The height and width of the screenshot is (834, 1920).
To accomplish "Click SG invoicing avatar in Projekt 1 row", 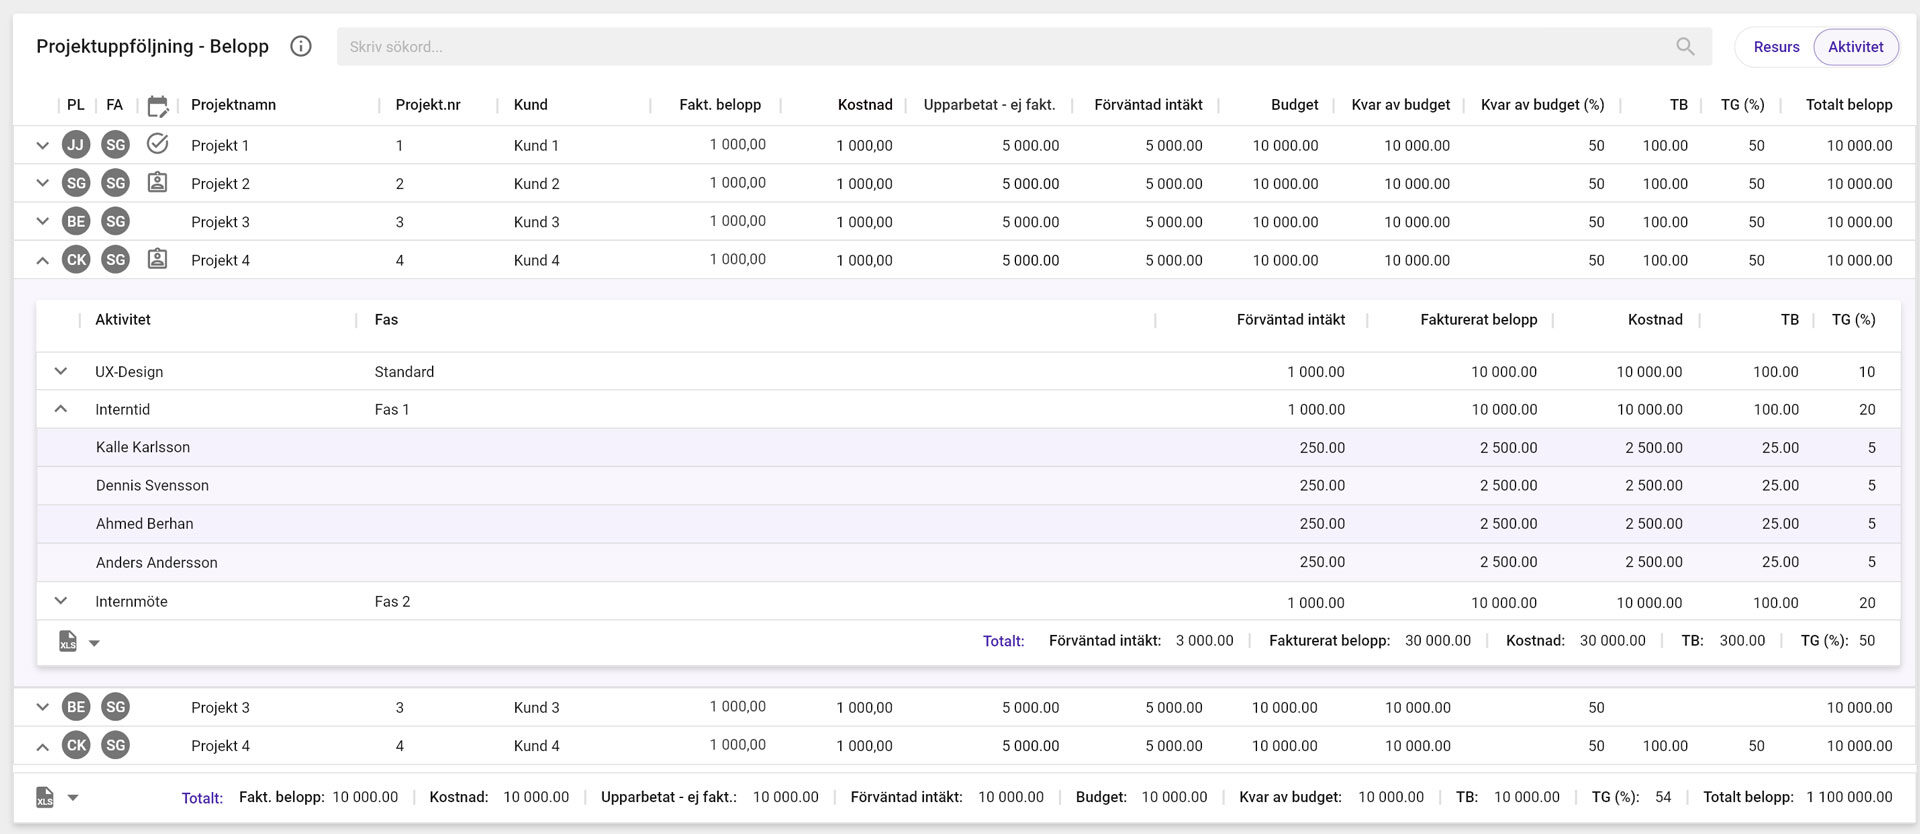I will pos(116,145).
